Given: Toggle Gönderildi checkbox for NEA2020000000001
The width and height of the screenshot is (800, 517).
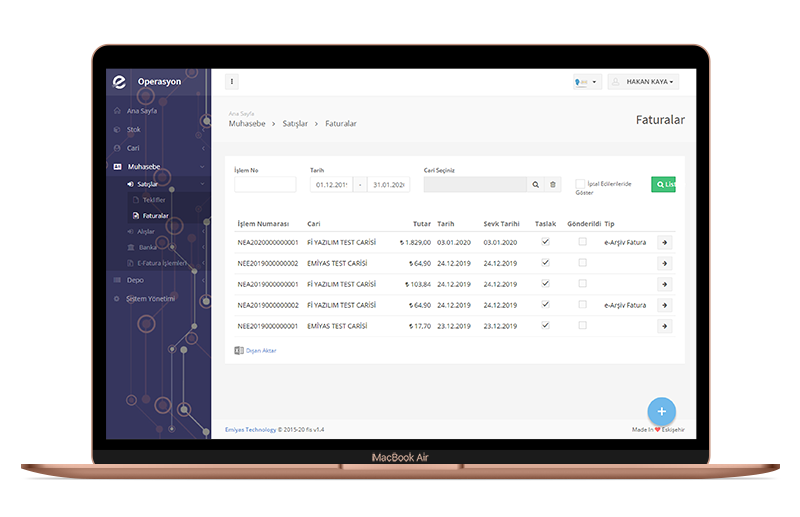Looking at the screenshot, I should [x=583, y=242].
